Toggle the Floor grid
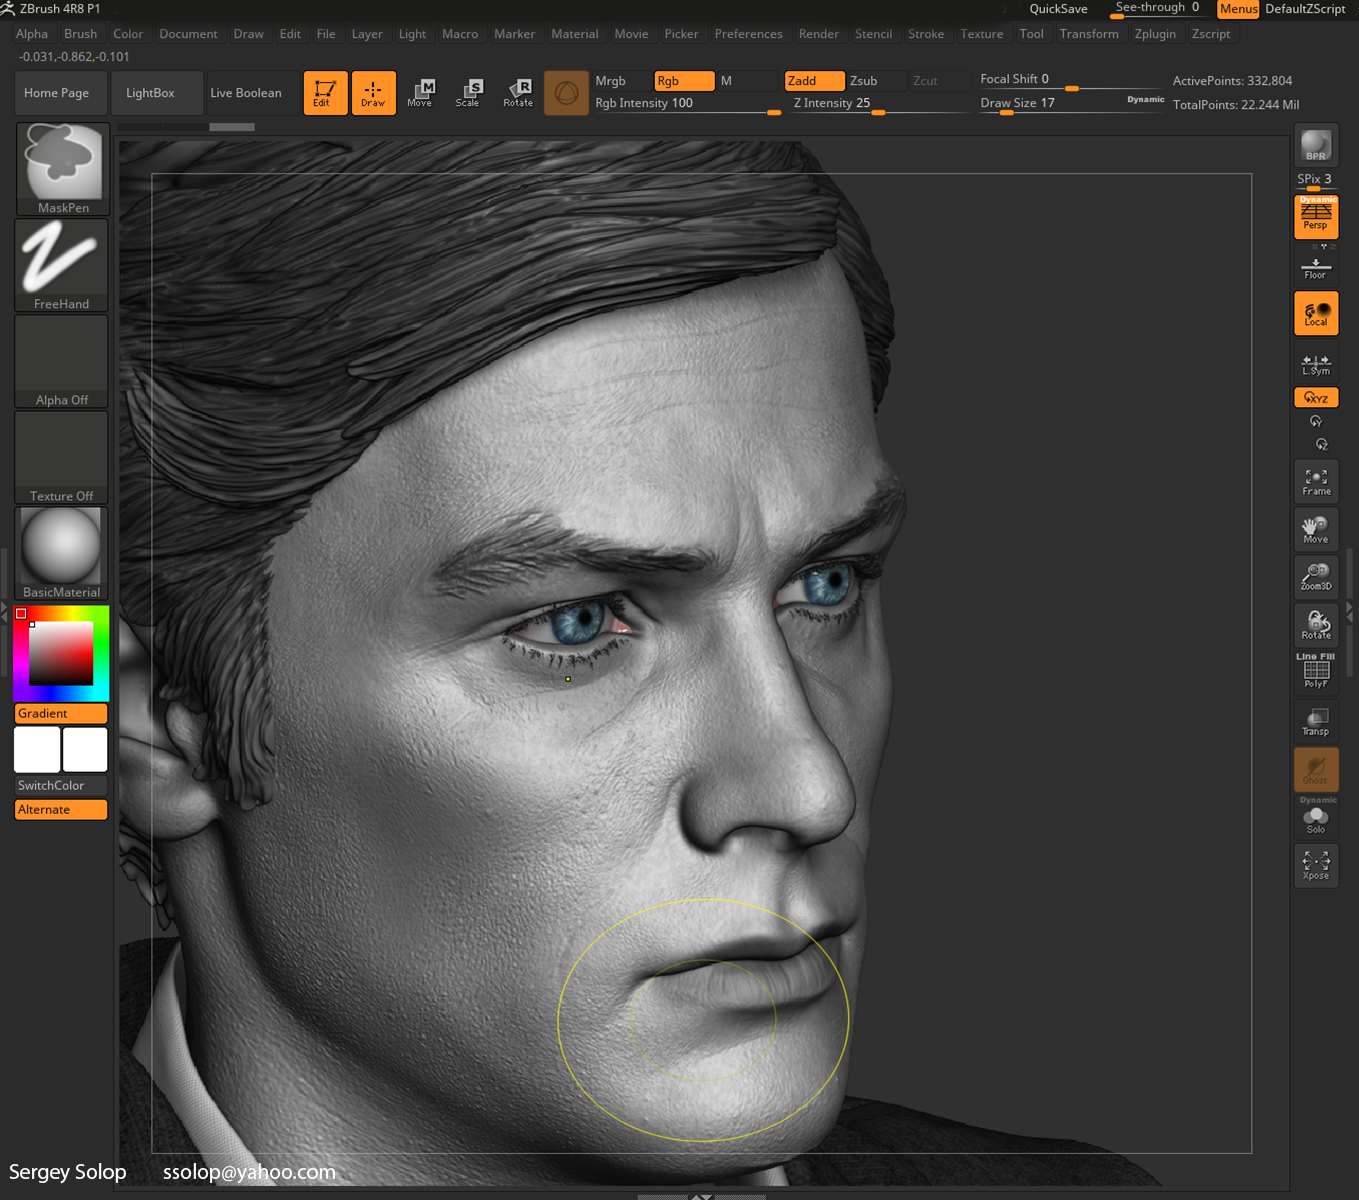Screen dimensions: 1359x1200 1316,267
